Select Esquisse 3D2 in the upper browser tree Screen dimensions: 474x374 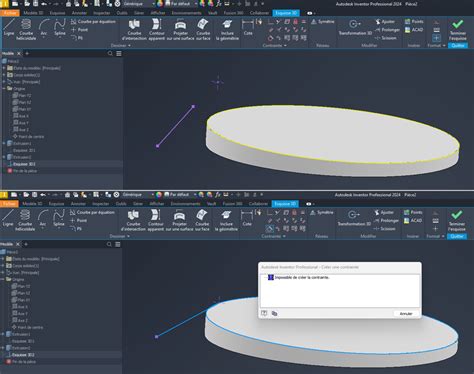click(x=24, y=164)
